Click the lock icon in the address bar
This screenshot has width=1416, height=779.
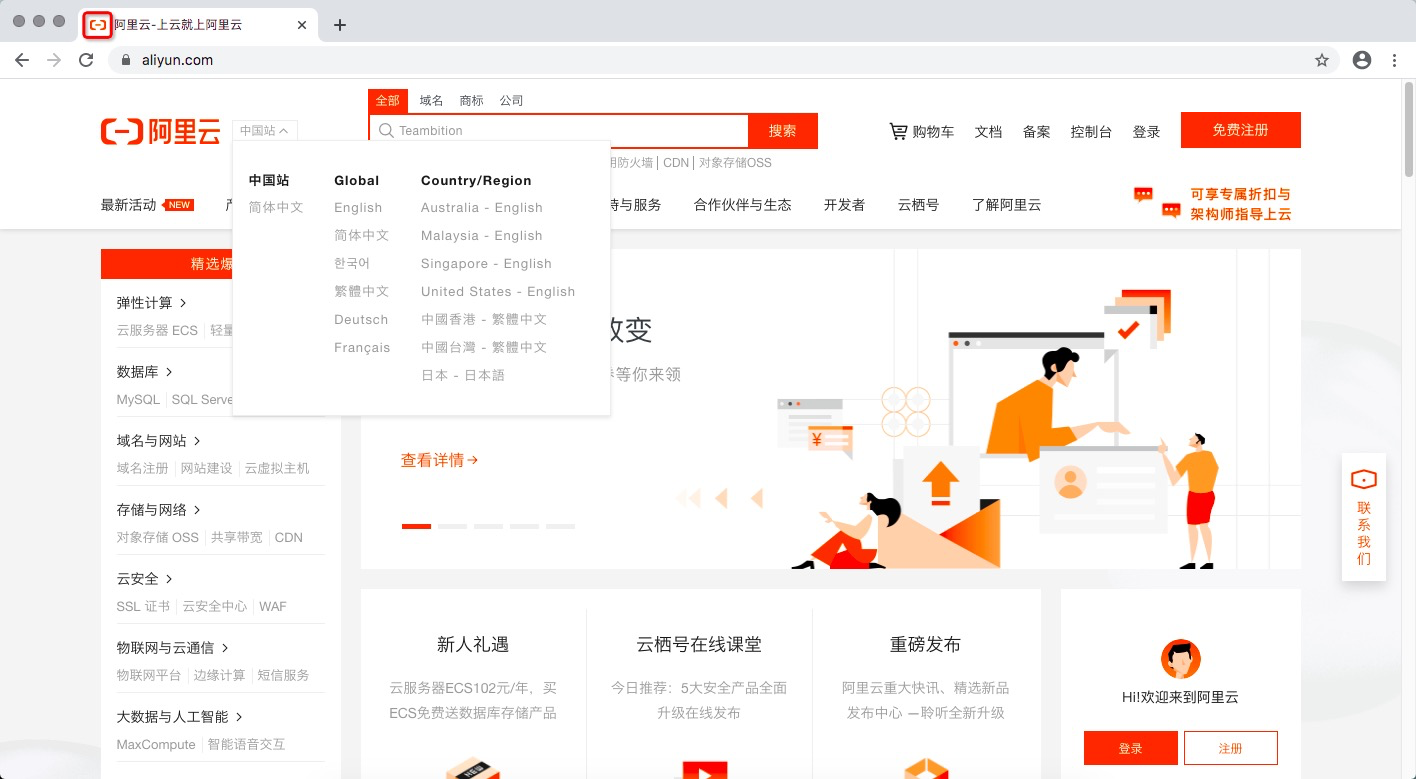126,60
